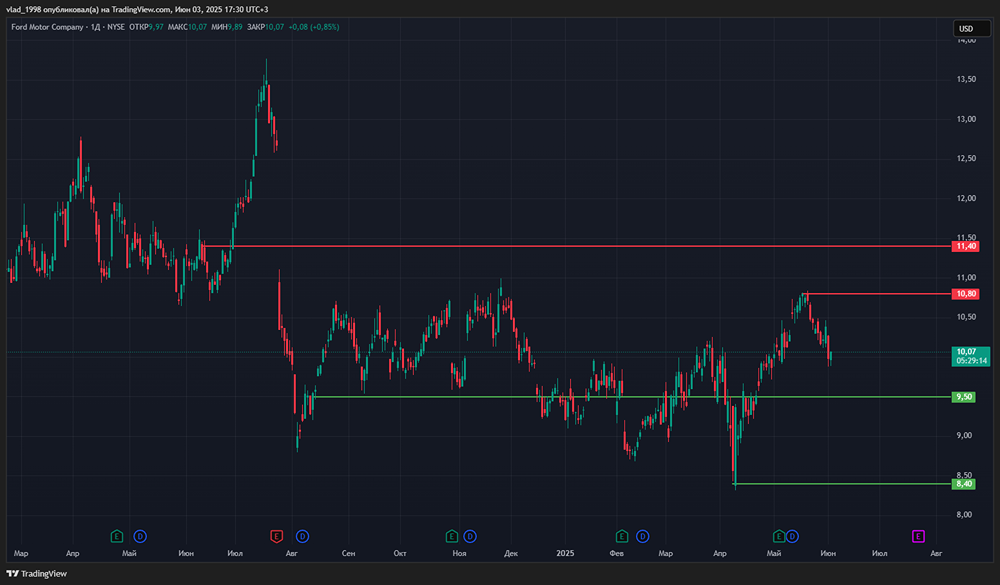This screenshot has width=1000, height=585.
Task: Click the green earnings marker near Ноя
Action: (x=451, y=536)
